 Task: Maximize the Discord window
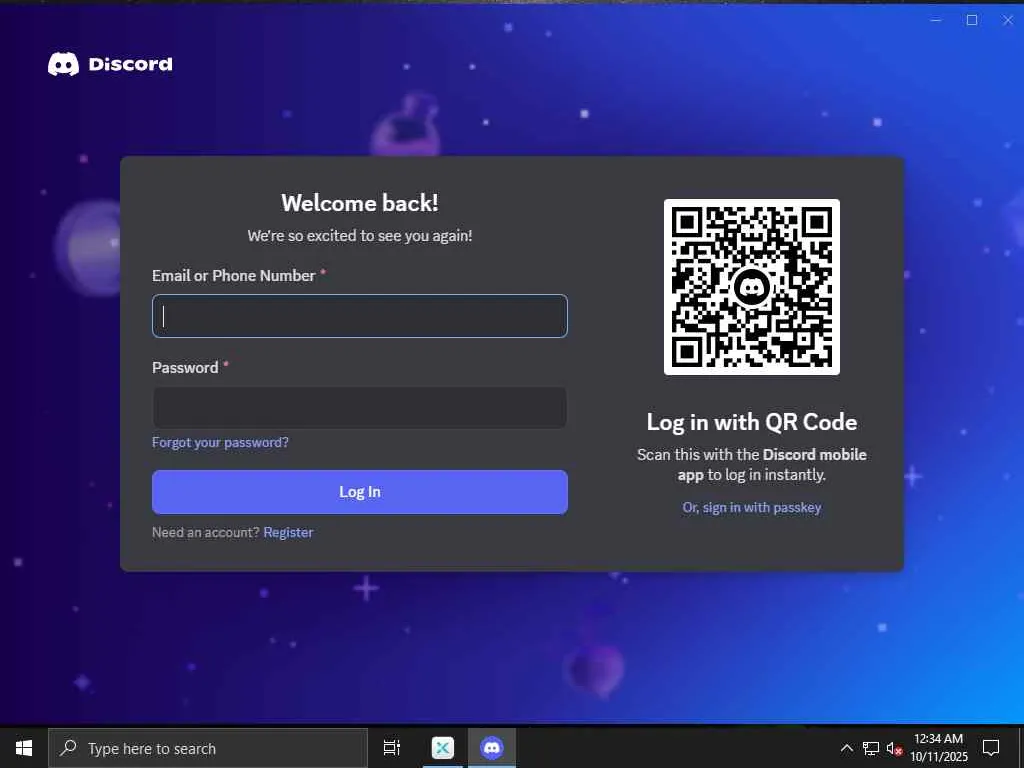972,20
